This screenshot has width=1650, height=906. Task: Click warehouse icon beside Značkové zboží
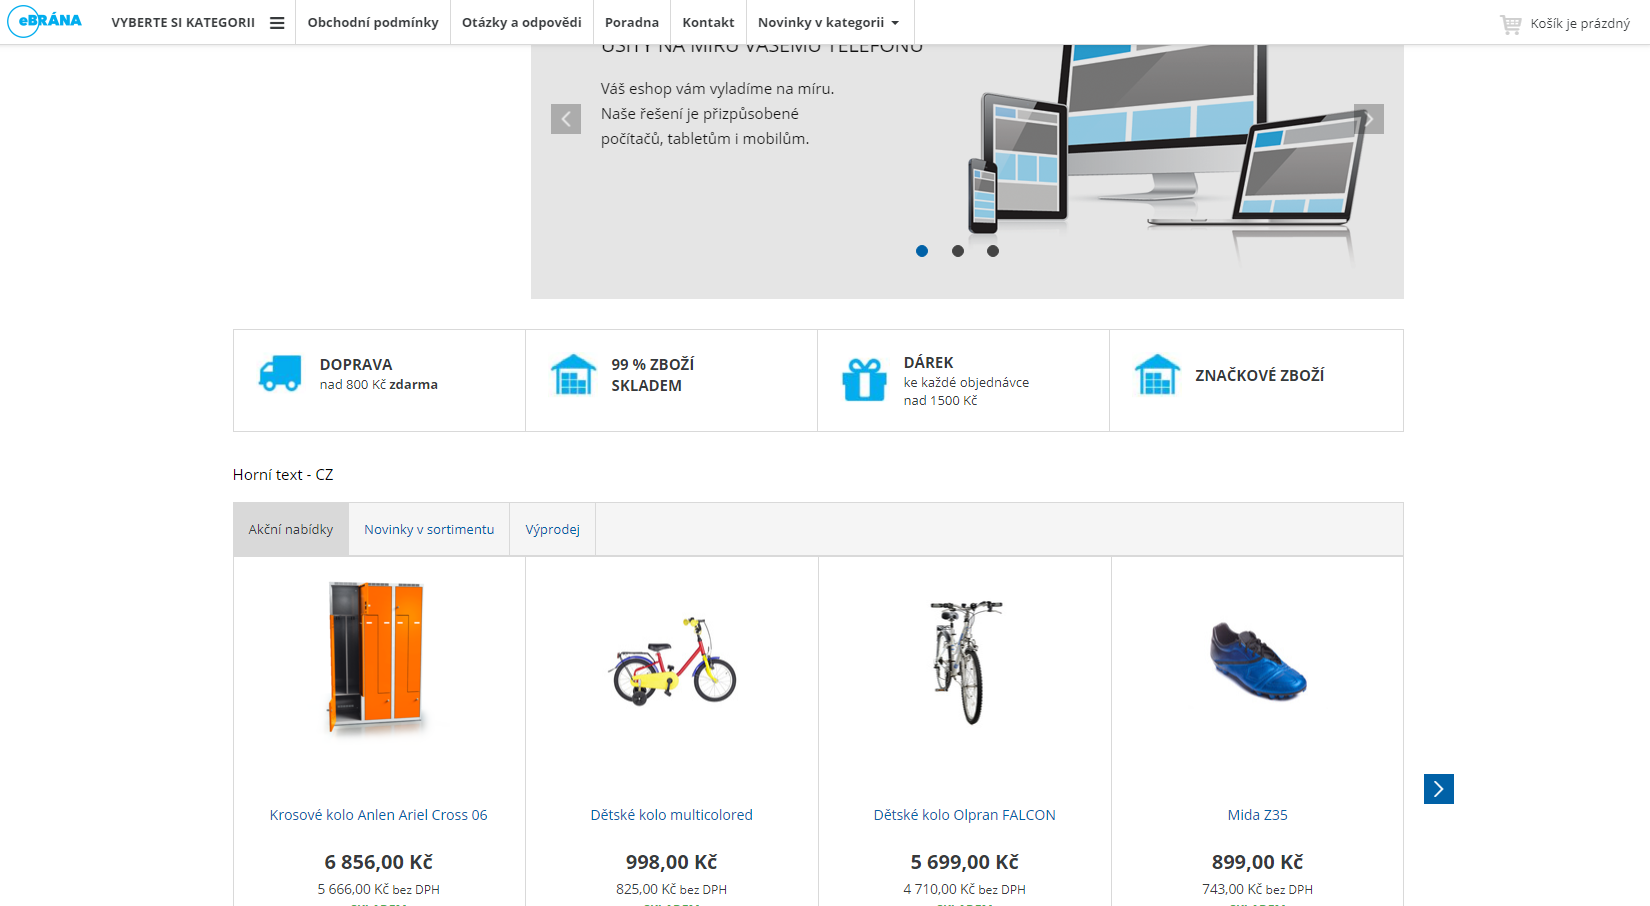click(1157, 375)
